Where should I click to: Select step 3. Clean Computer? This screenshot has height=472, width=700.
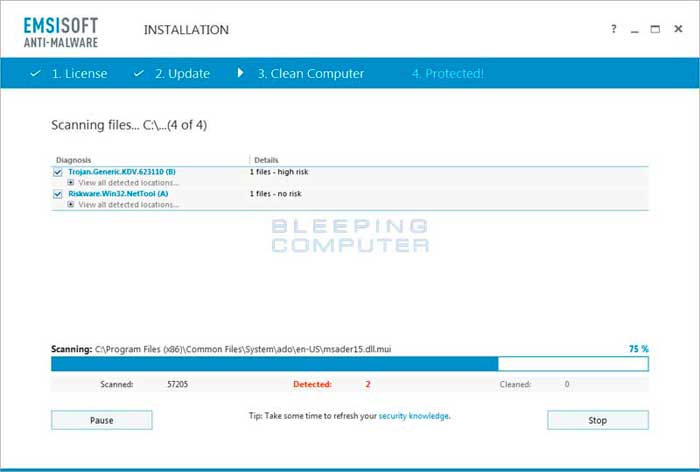pos(311,74)
